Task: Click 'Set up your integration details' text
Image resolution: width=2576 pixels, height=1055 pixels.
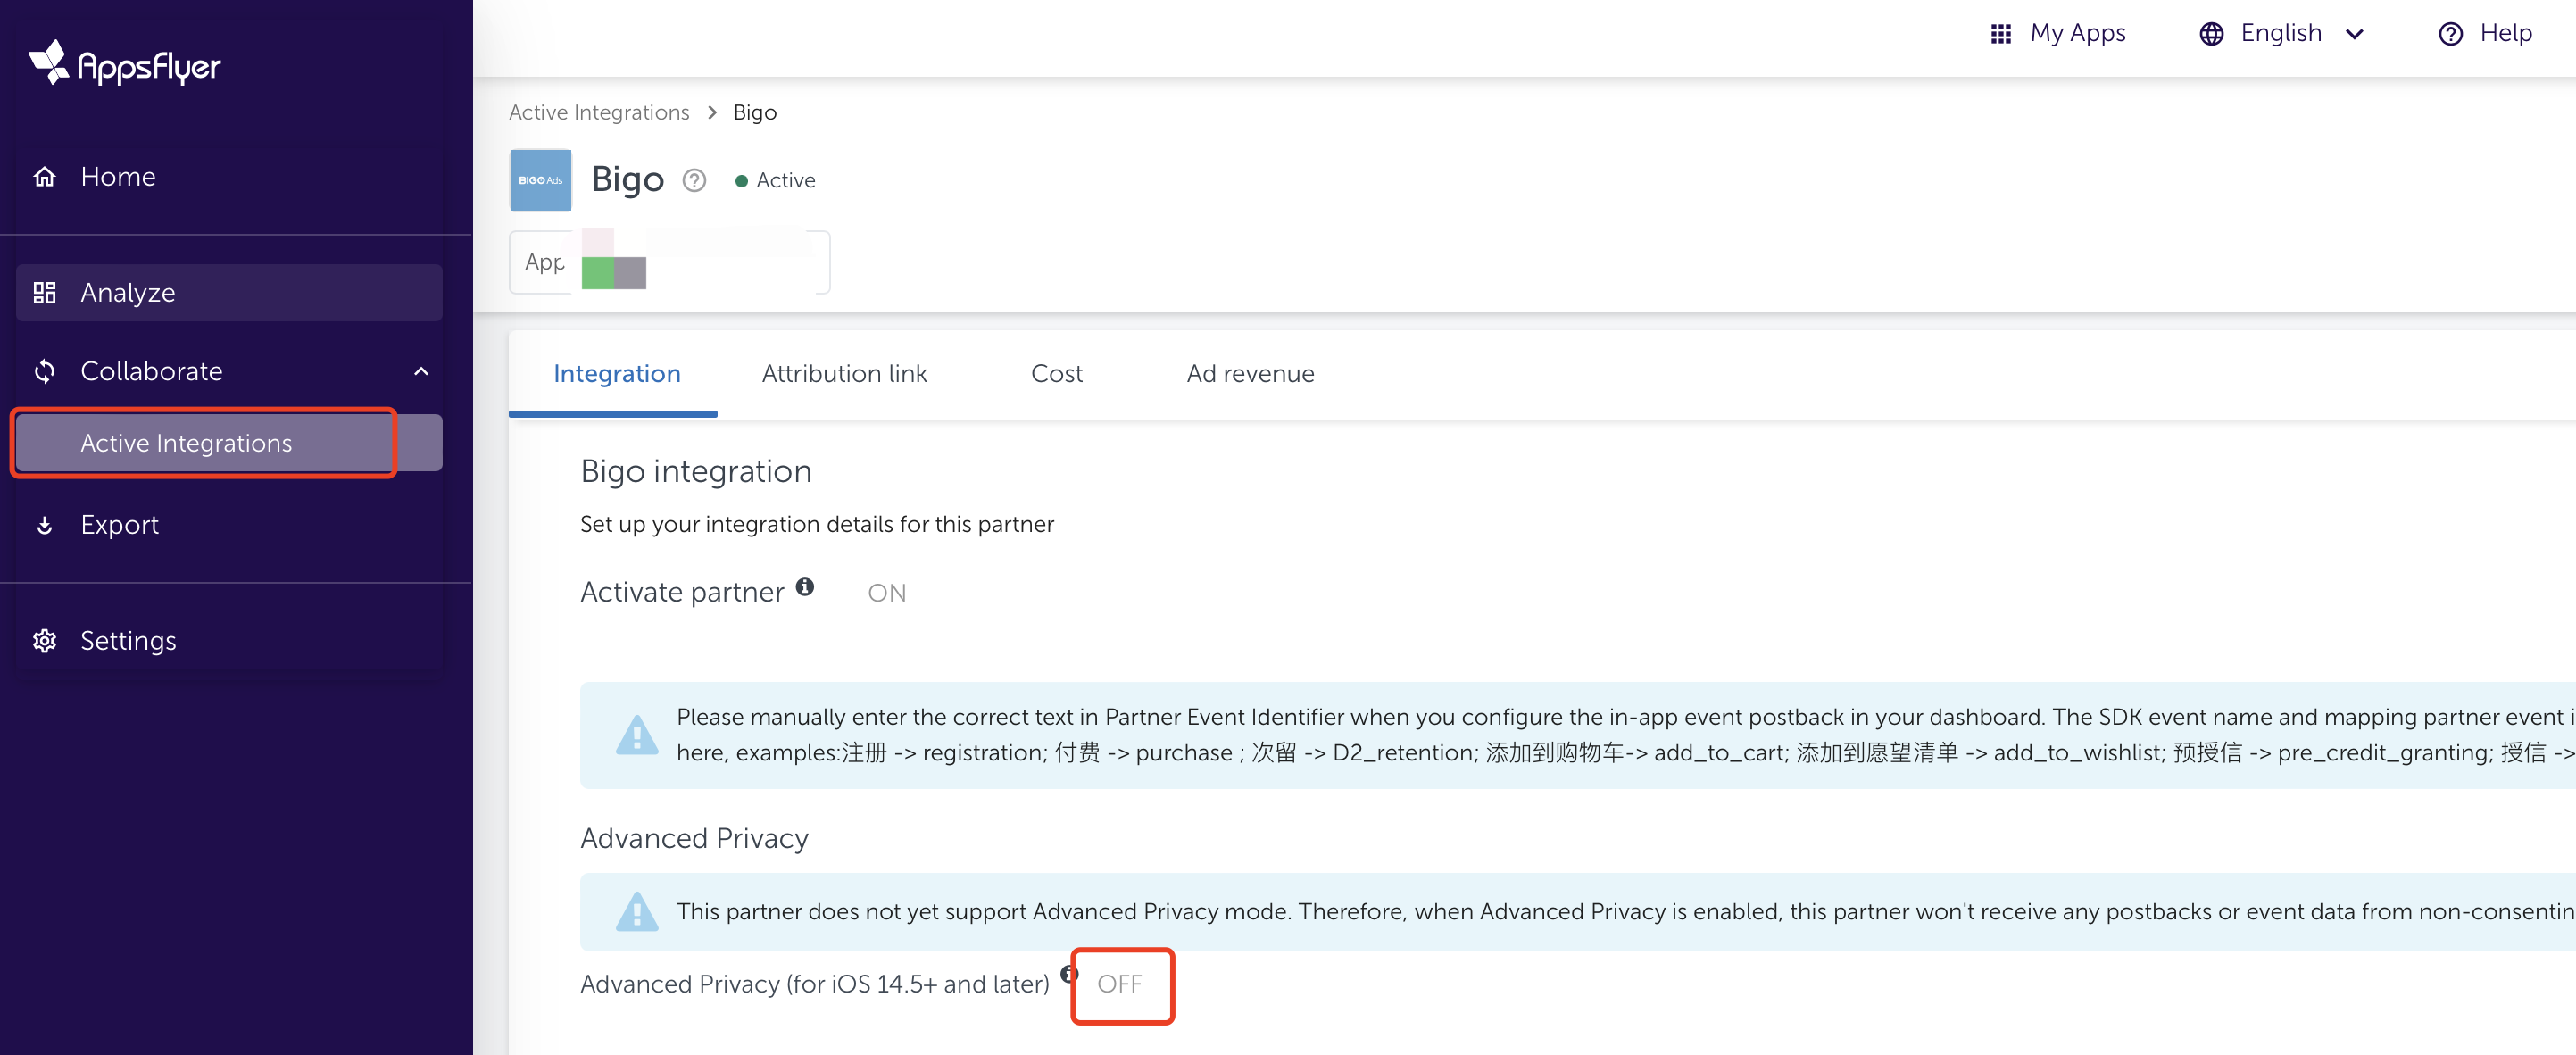Action: pyautogui.click(x=817, y=525)
